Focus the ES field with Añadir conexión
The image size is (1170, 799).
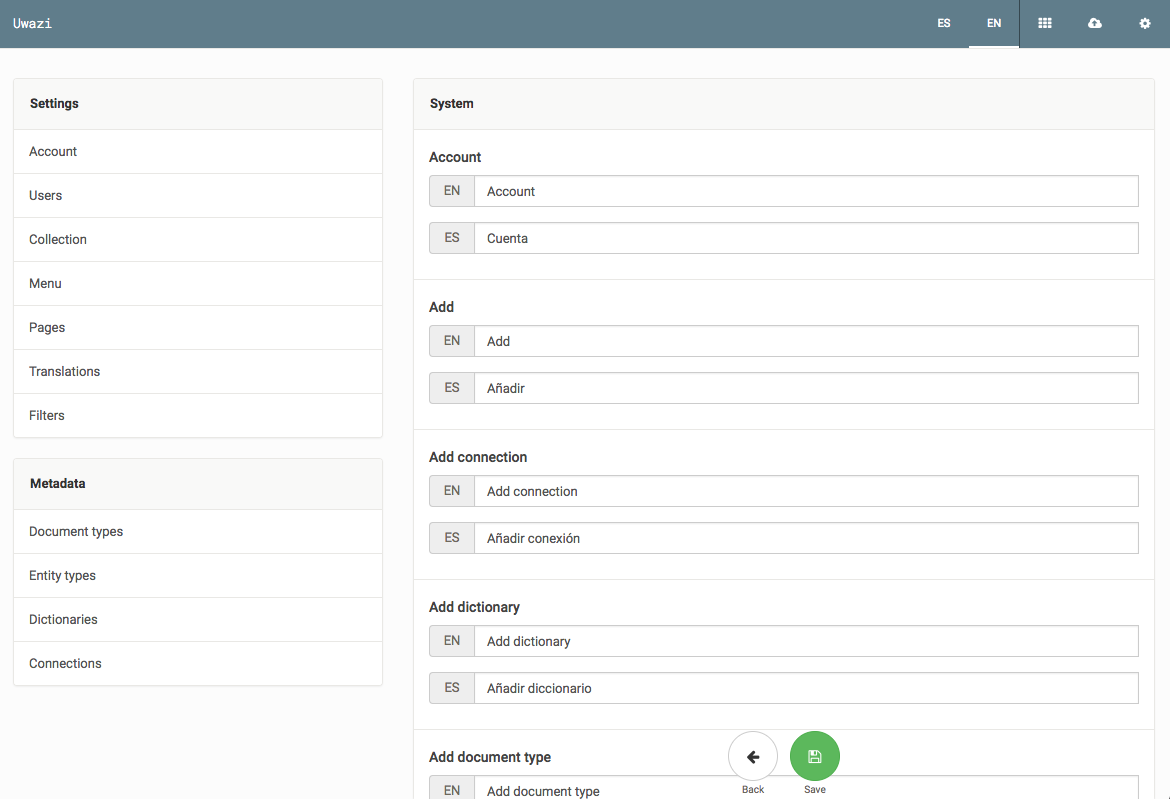(x=805, y=538)
